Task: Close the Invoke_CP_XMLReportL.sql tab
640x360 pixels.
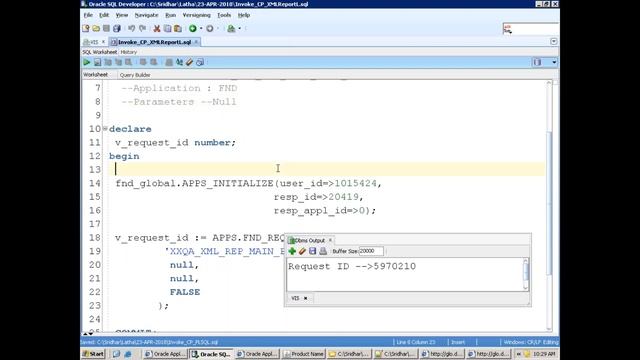Action: [196, 42]
